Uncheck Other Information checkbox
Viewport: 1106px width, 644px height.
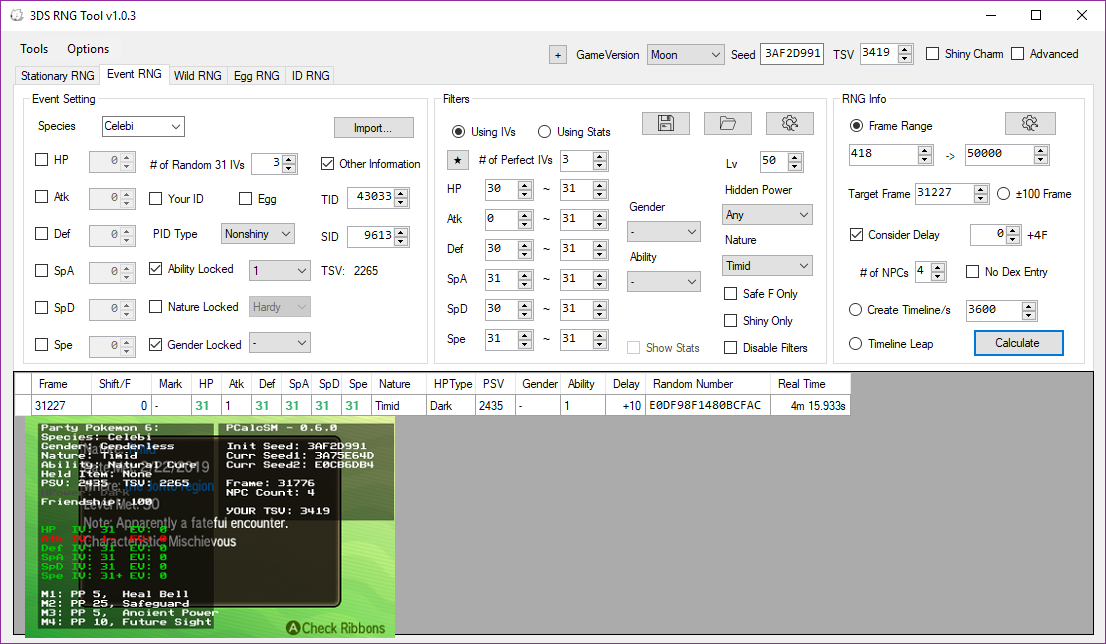[327, 164]
